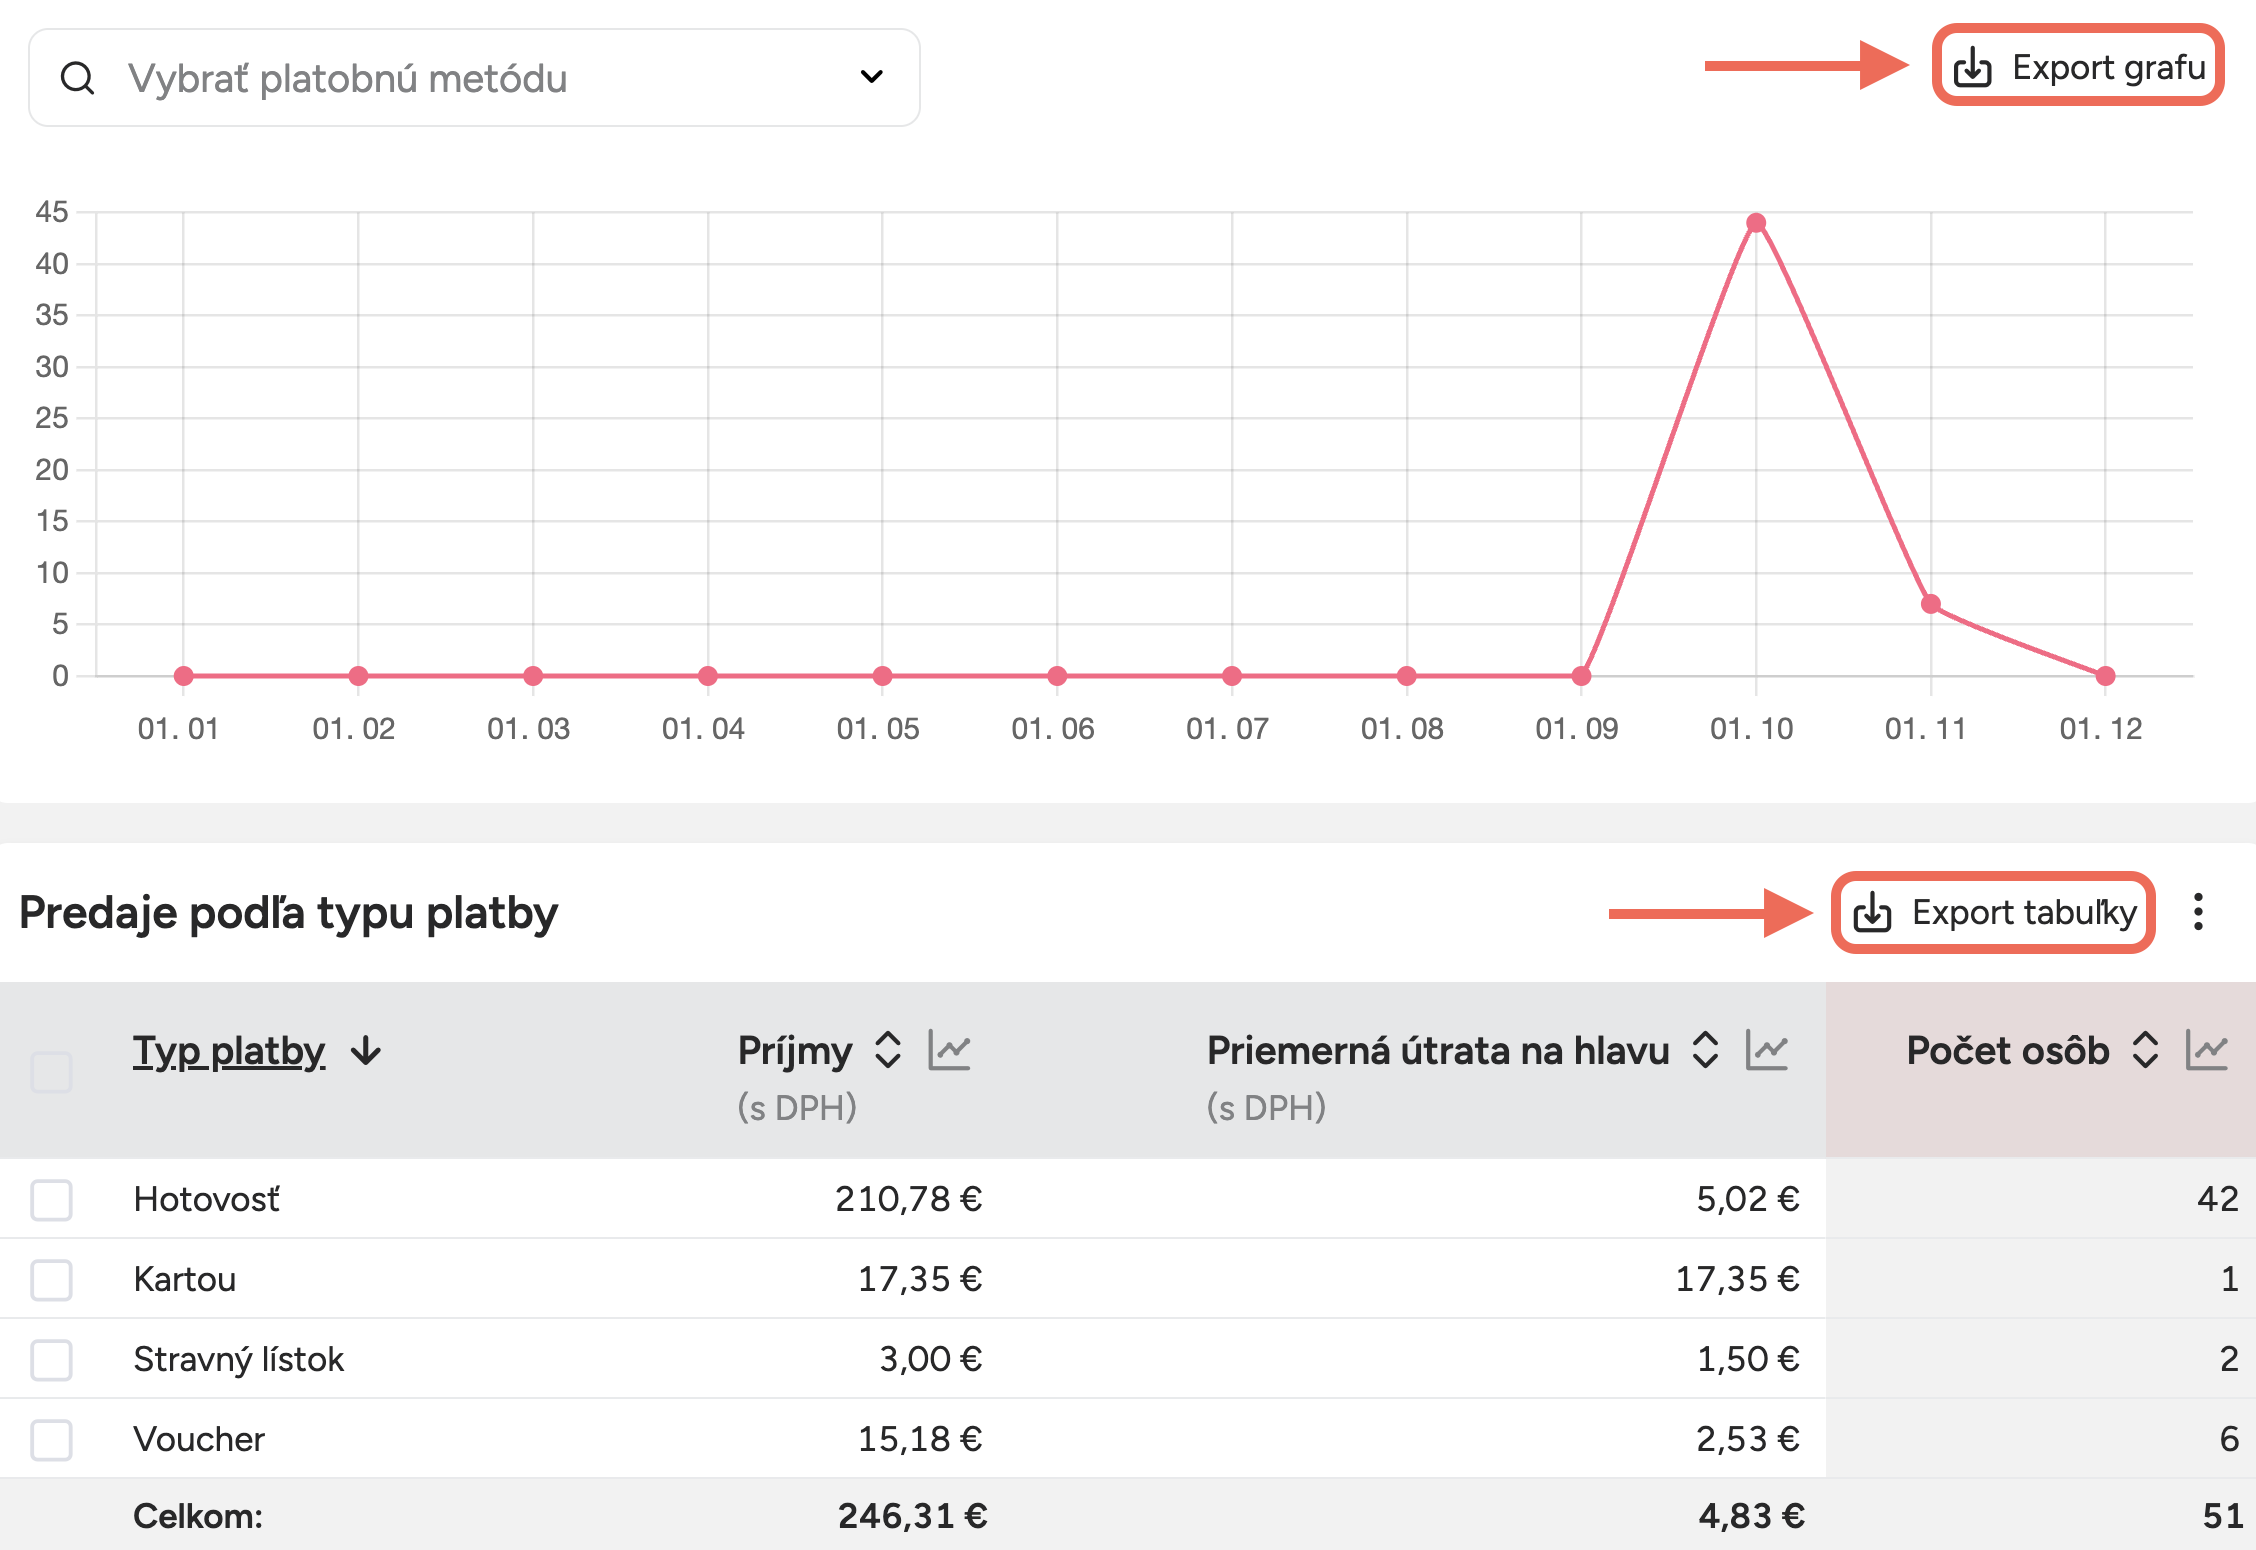The image size is (2256, 1550).
Task: Sort by Príjmy using sort arrows
Action: 888,1050
